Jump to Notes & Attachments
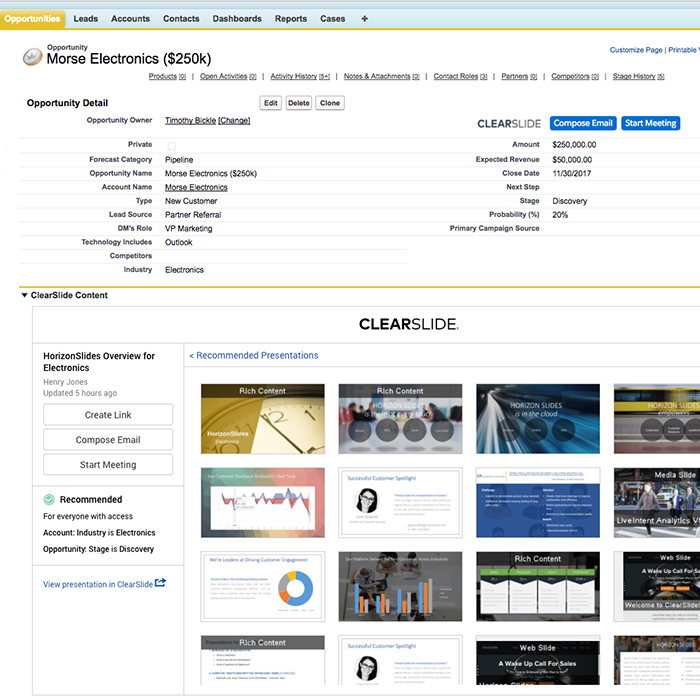700x700 pixels. click(382, 76)
